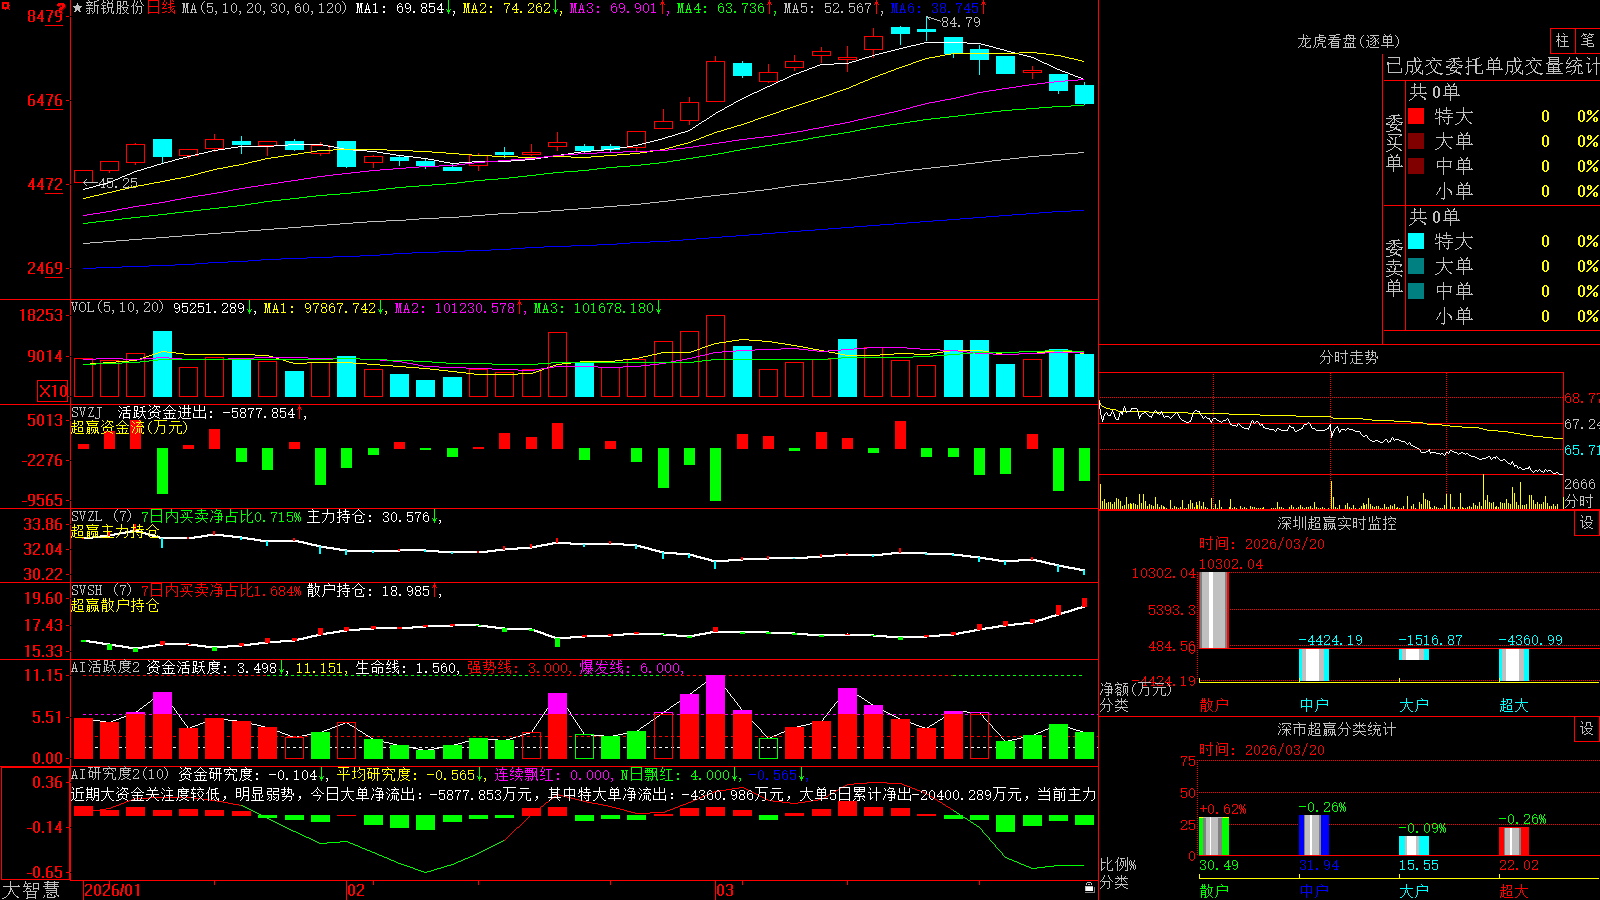Click the 散户 bar showing 10302.04
Screen dimensions: 1600x900
coord(1213,610)
